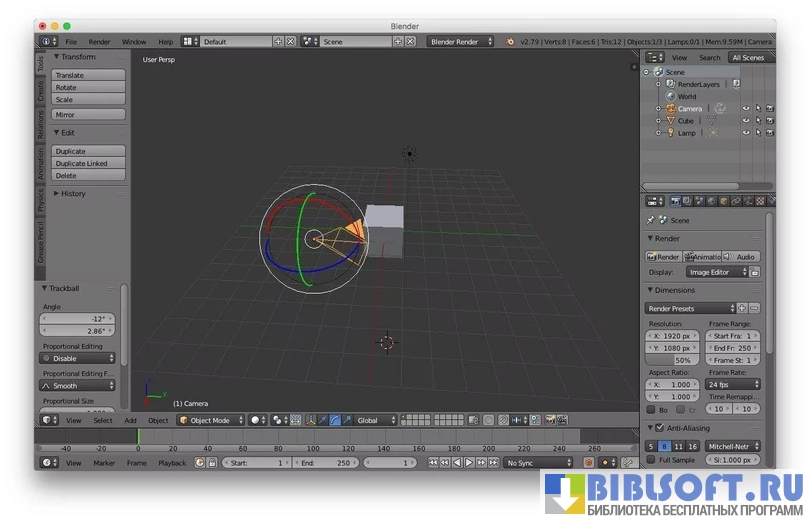Screen dimensions: 810x519
Task: Check the Full Sample option
Action: click(x=650, y=460)
